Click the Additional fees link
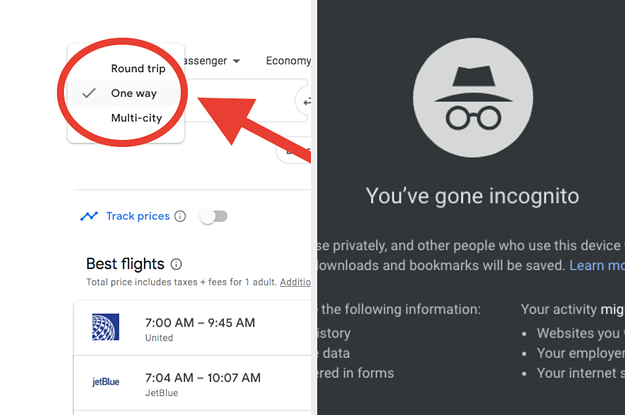The width and height of the screenshot is (625, 415). coord(295,282)
